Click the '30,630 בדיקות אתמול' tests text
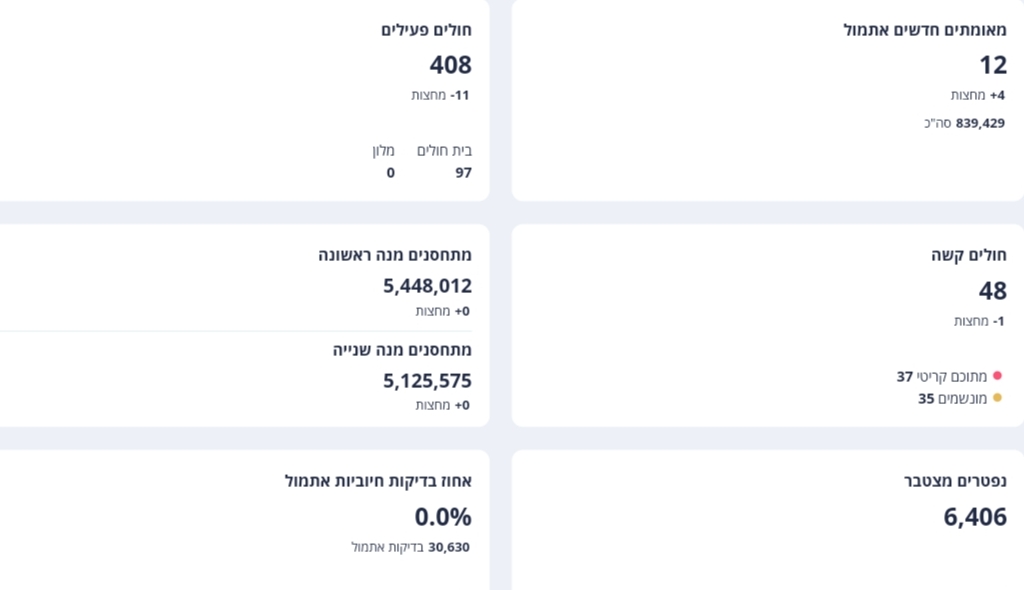This screenshot has width=1024, height=590. pyautogui.click(x=410, y=547)
